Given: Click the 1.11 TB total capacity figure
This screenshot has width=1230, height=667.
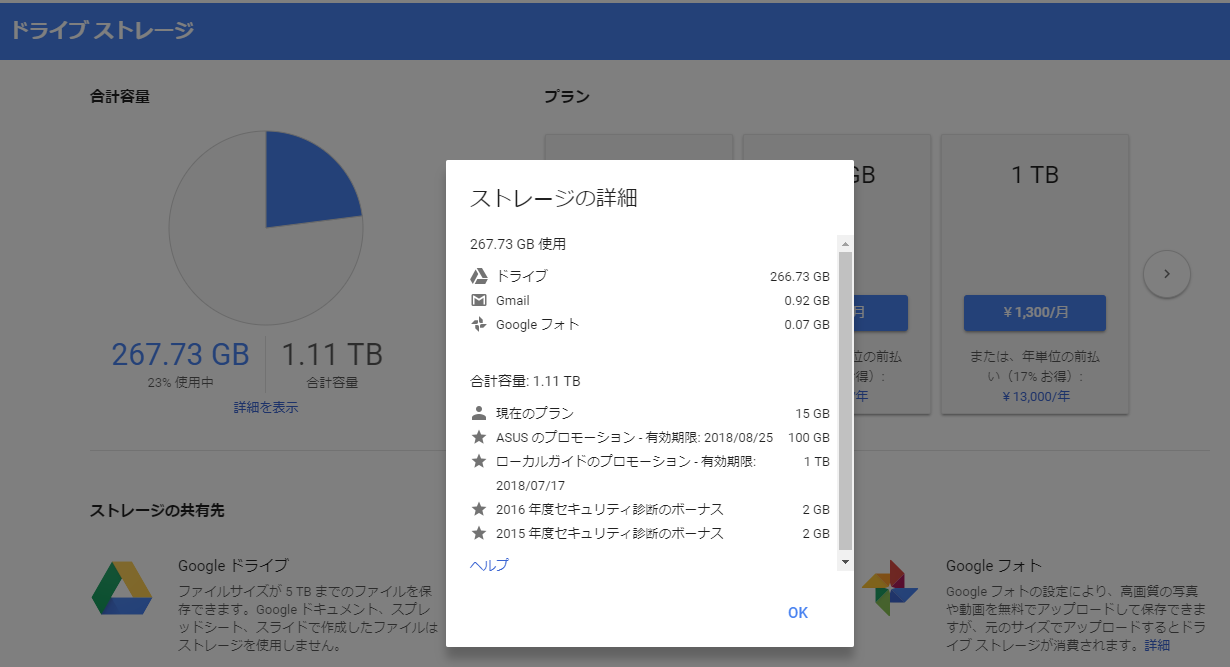Looking at the screenshot, I should [332, 354].
